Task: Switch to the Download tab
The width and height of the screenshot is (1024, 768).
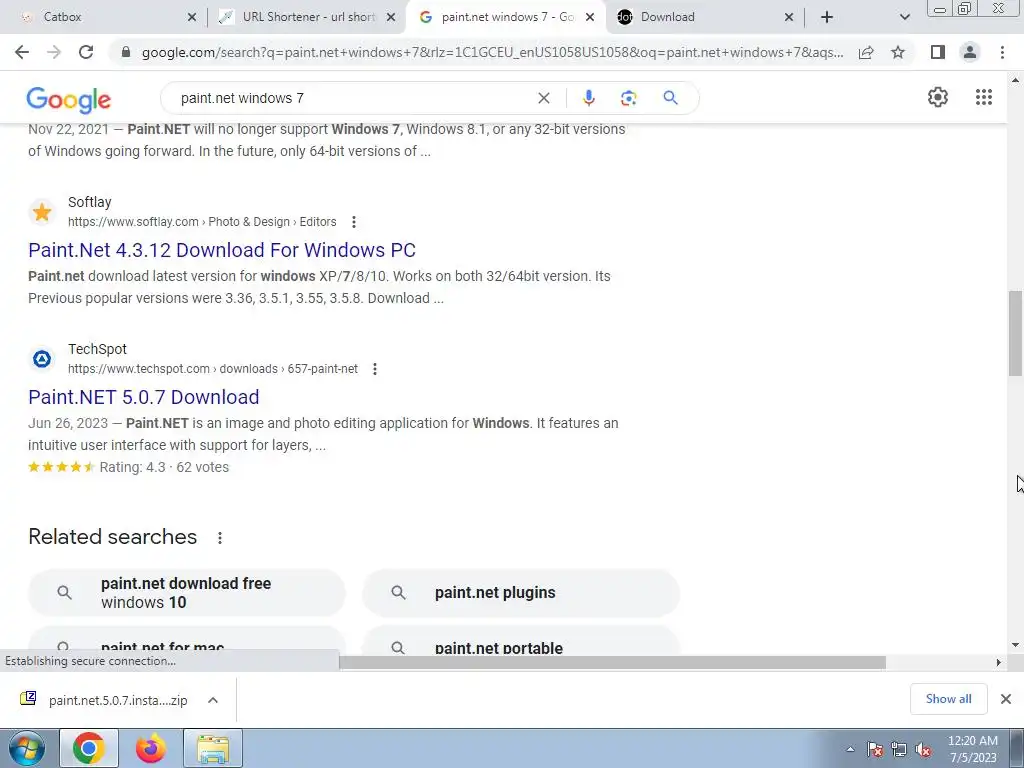Action: 706,17
